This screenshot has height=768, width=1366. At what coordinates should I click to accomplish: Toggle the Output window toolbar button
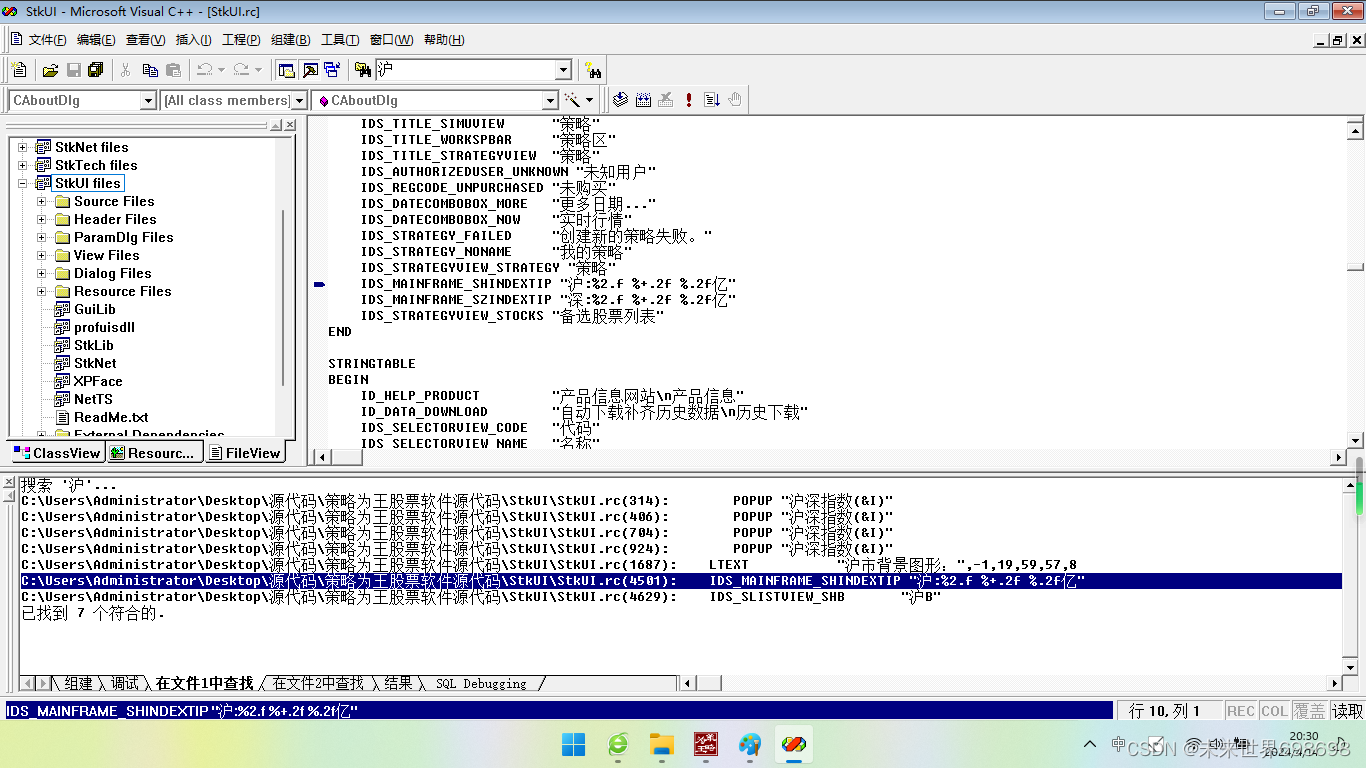(310, 70)
